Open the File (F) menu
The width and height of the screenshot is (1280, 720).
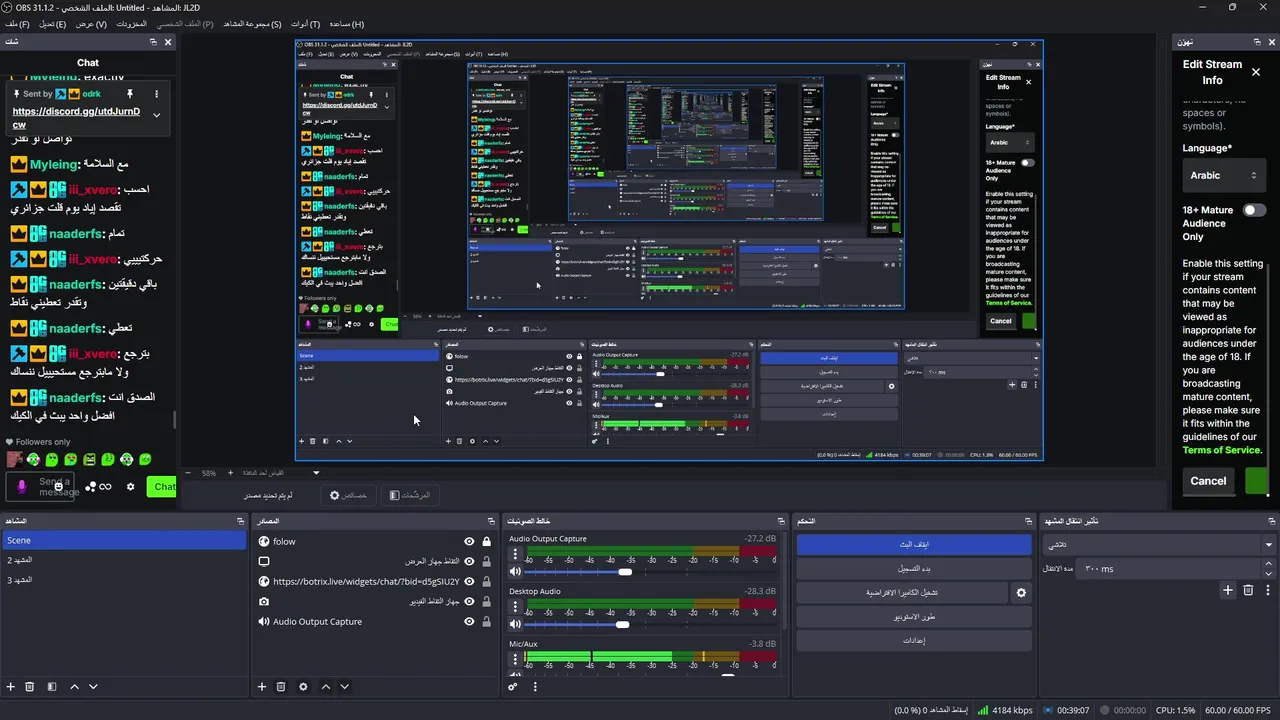pyautogui.click(x=17, y=23)
